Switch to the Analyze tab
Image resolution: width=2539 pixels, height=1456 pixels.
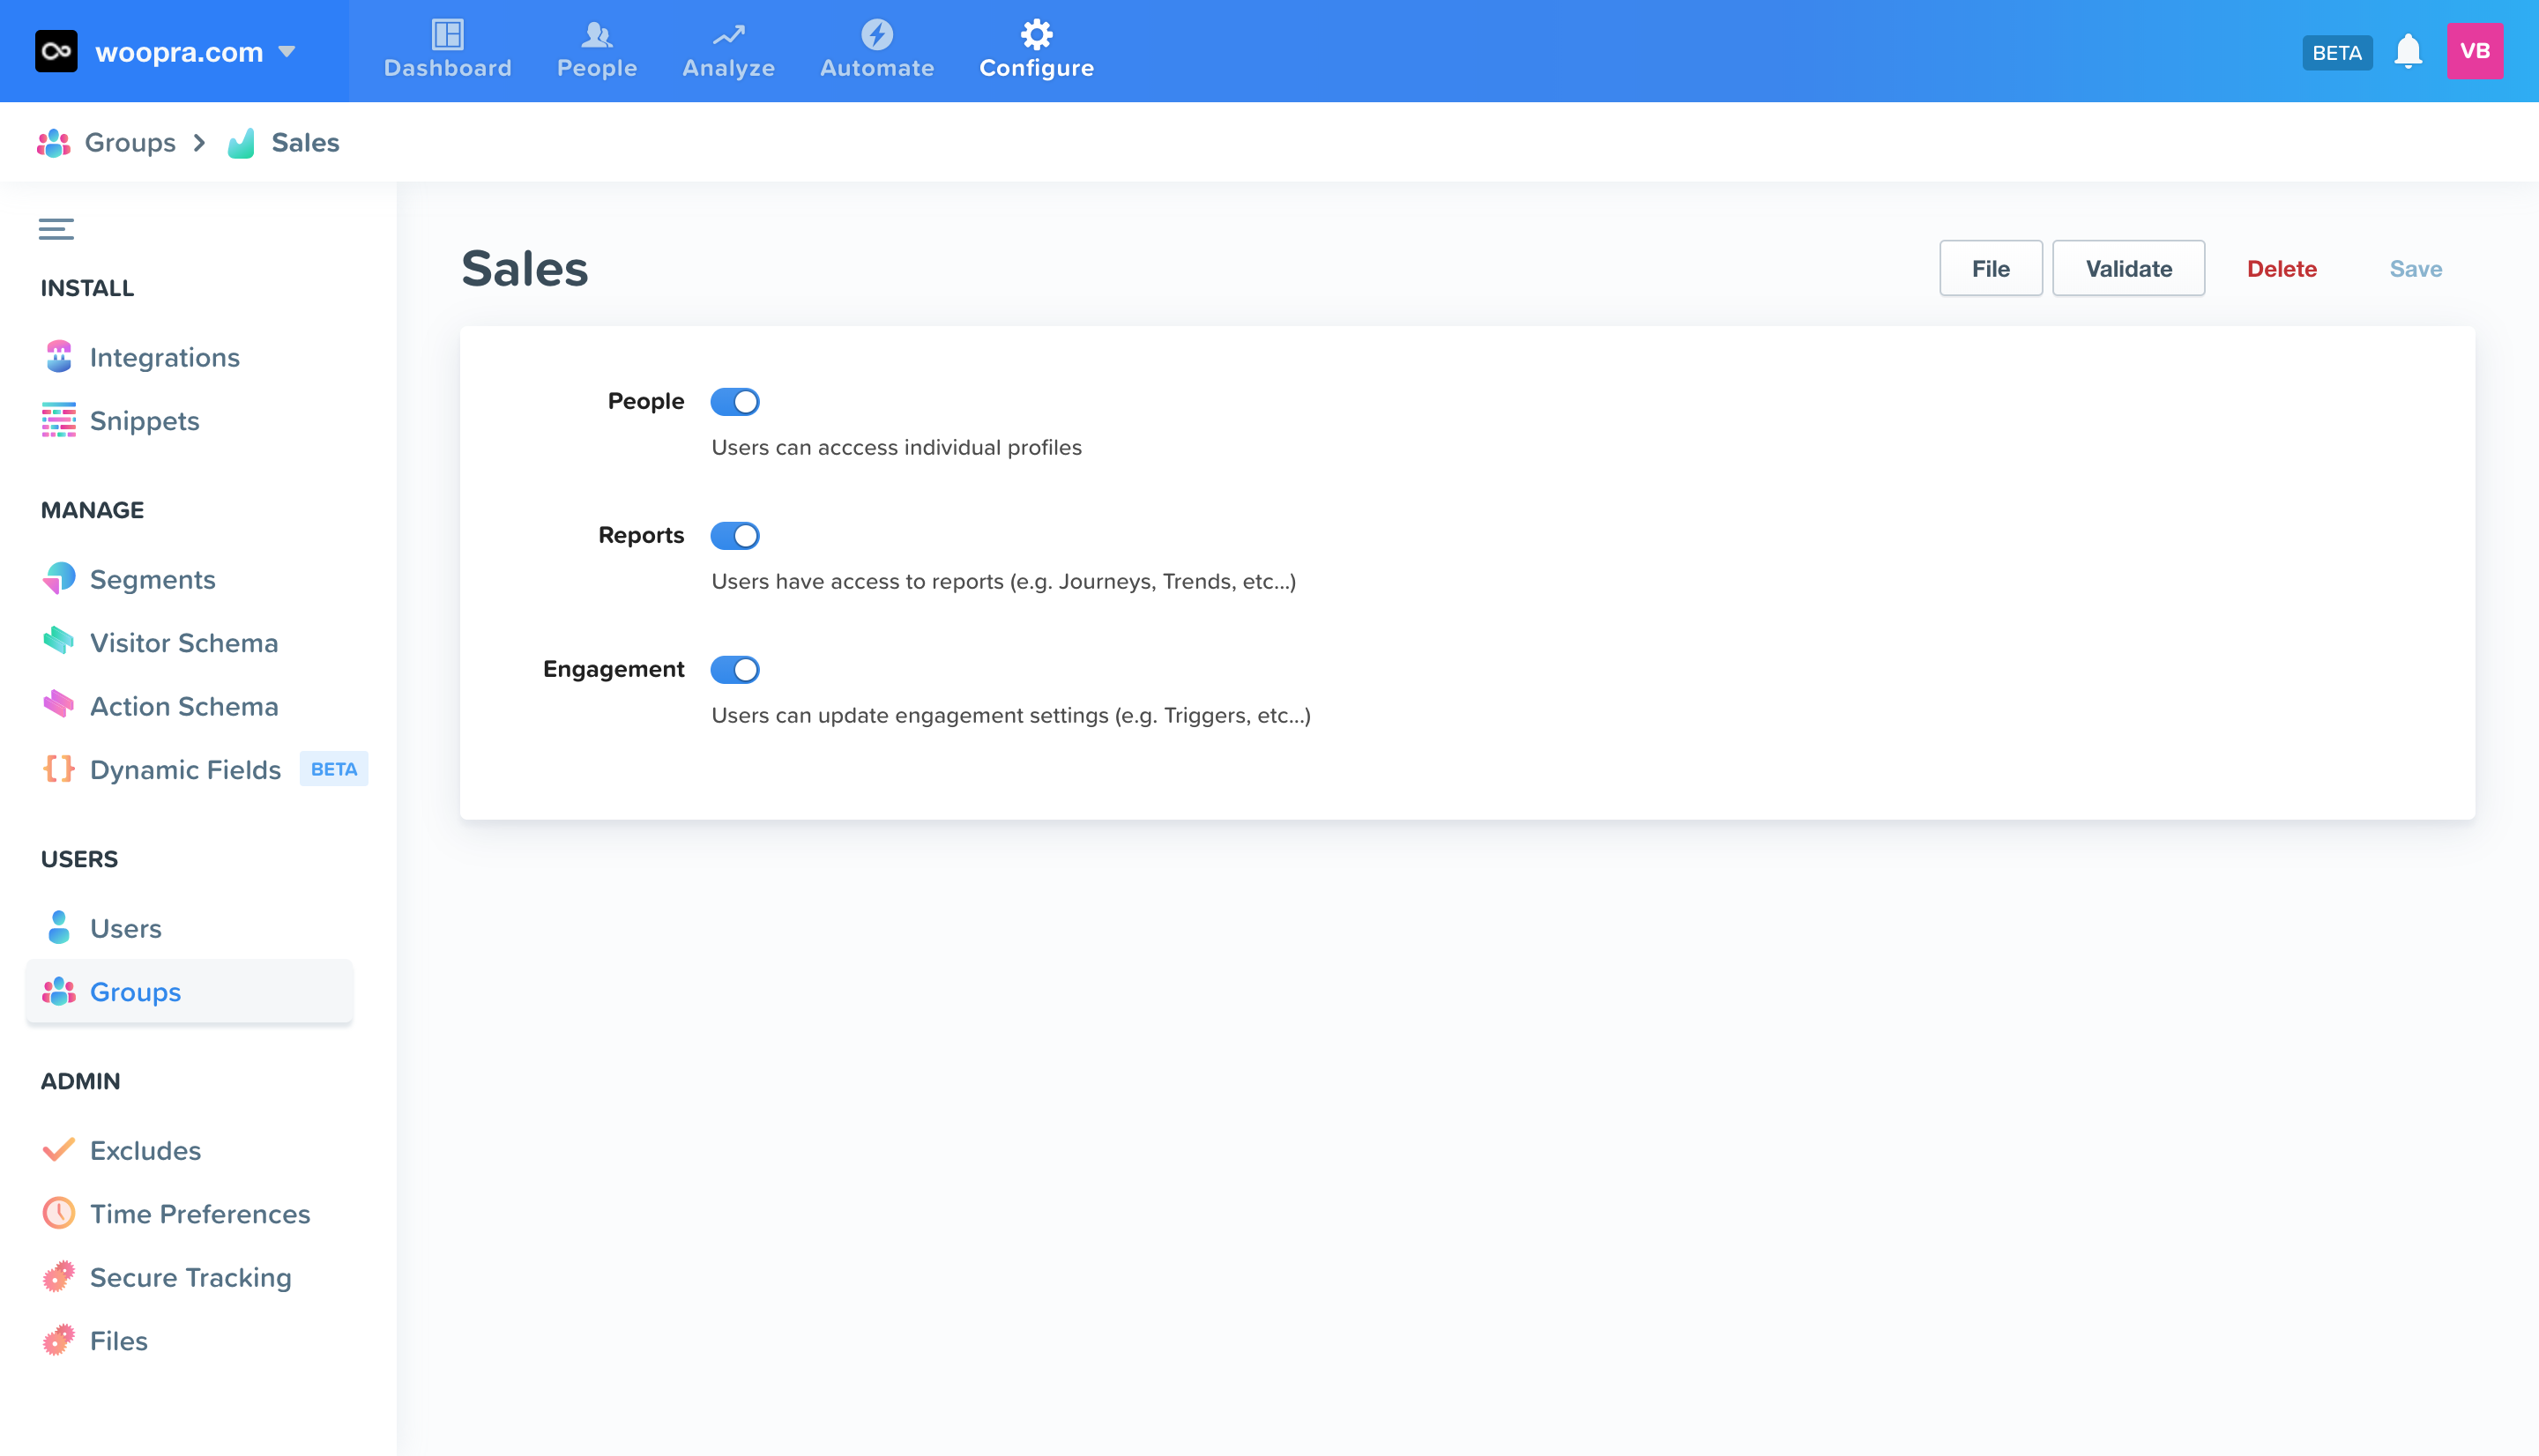(x=728, y=51)
